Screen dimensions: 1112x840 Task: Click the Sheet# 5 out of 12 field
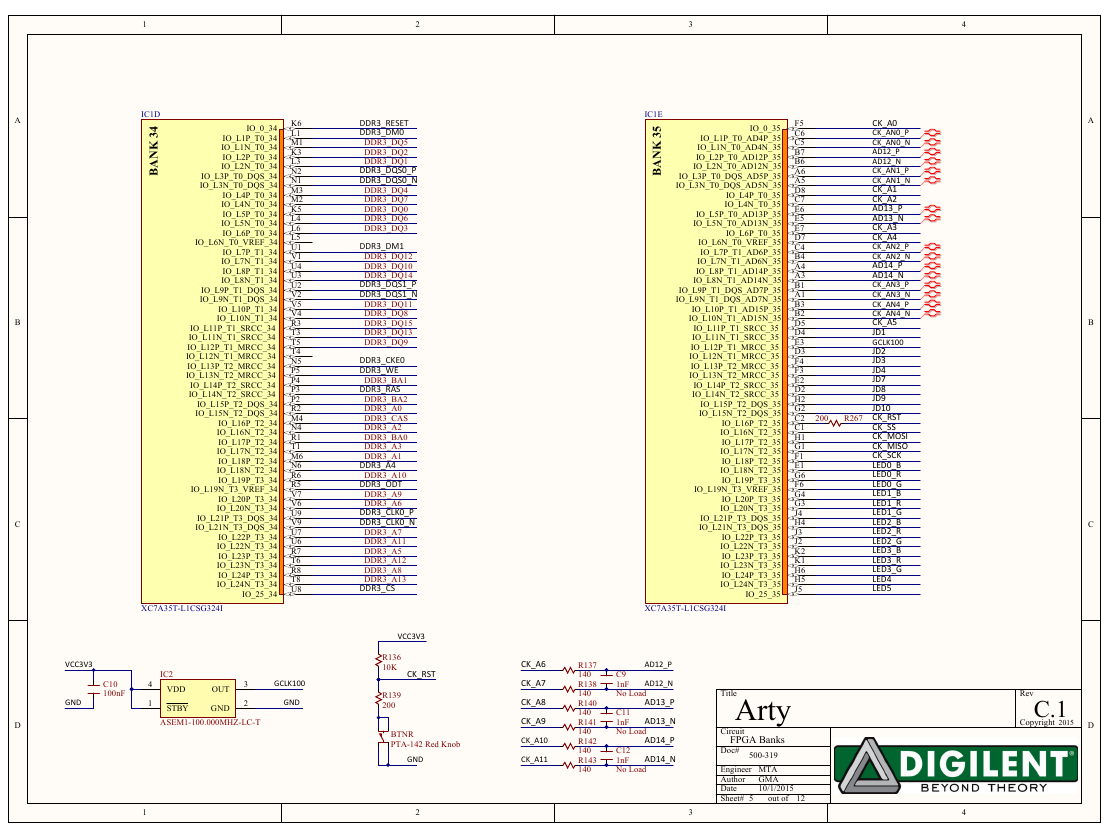(762, 799)
